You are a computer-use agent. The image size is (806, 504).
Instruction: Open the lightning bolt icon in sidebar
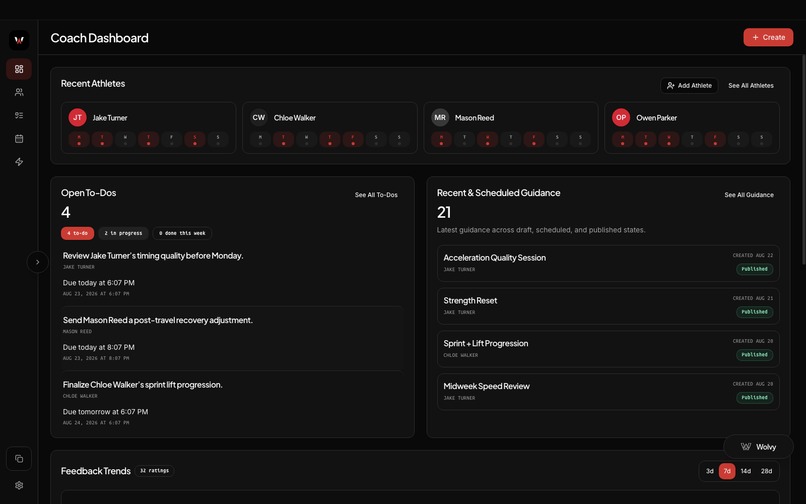(19, 161)
